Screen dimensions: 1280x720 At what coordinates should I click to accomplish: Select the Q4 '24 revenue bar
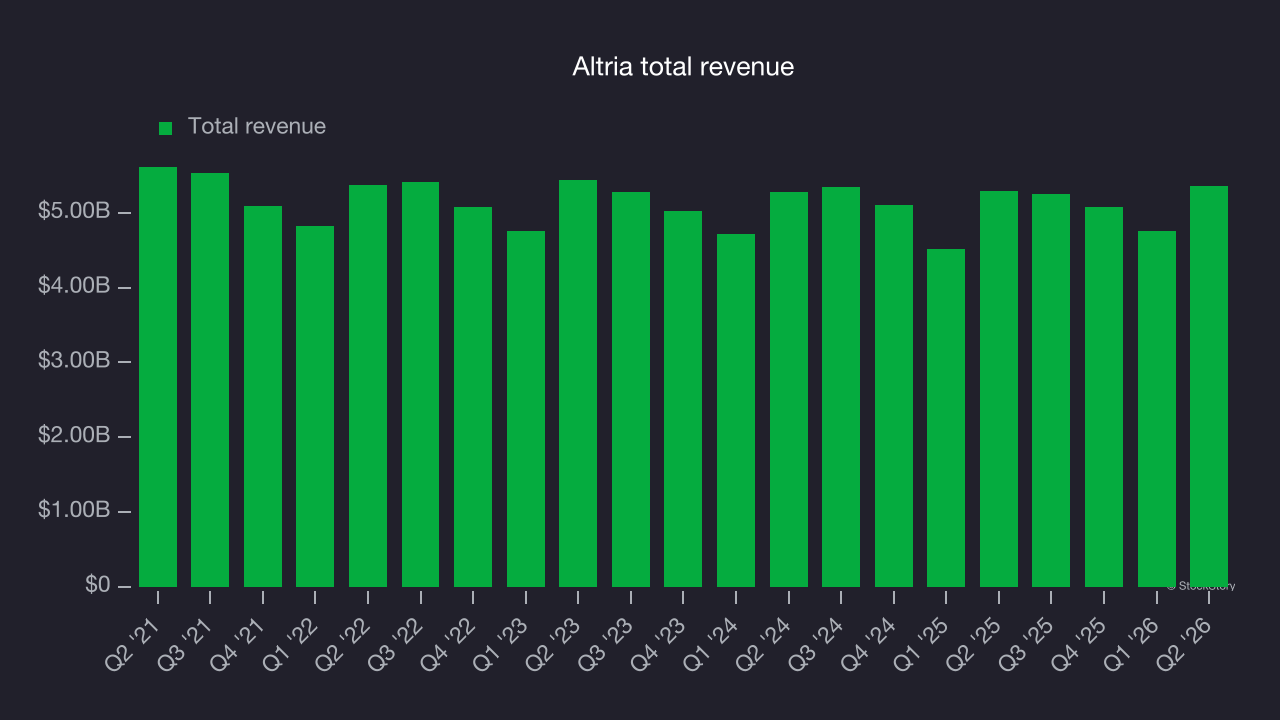[x=894, y=396]
